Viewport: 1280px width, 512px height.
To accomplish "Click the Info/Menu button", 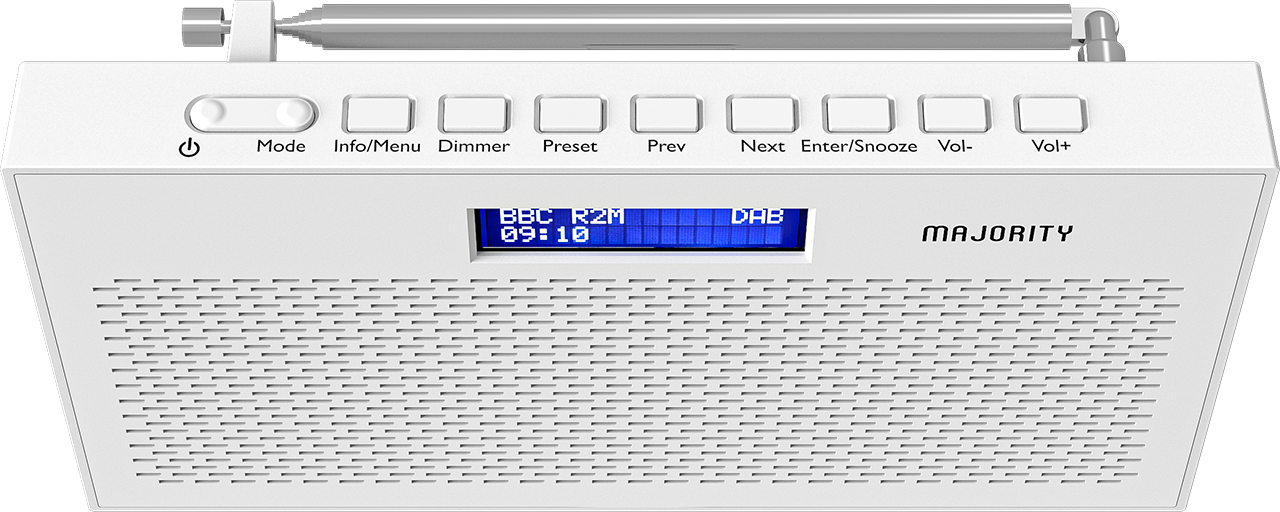I will pyautogui.click(x=378, y=114).
